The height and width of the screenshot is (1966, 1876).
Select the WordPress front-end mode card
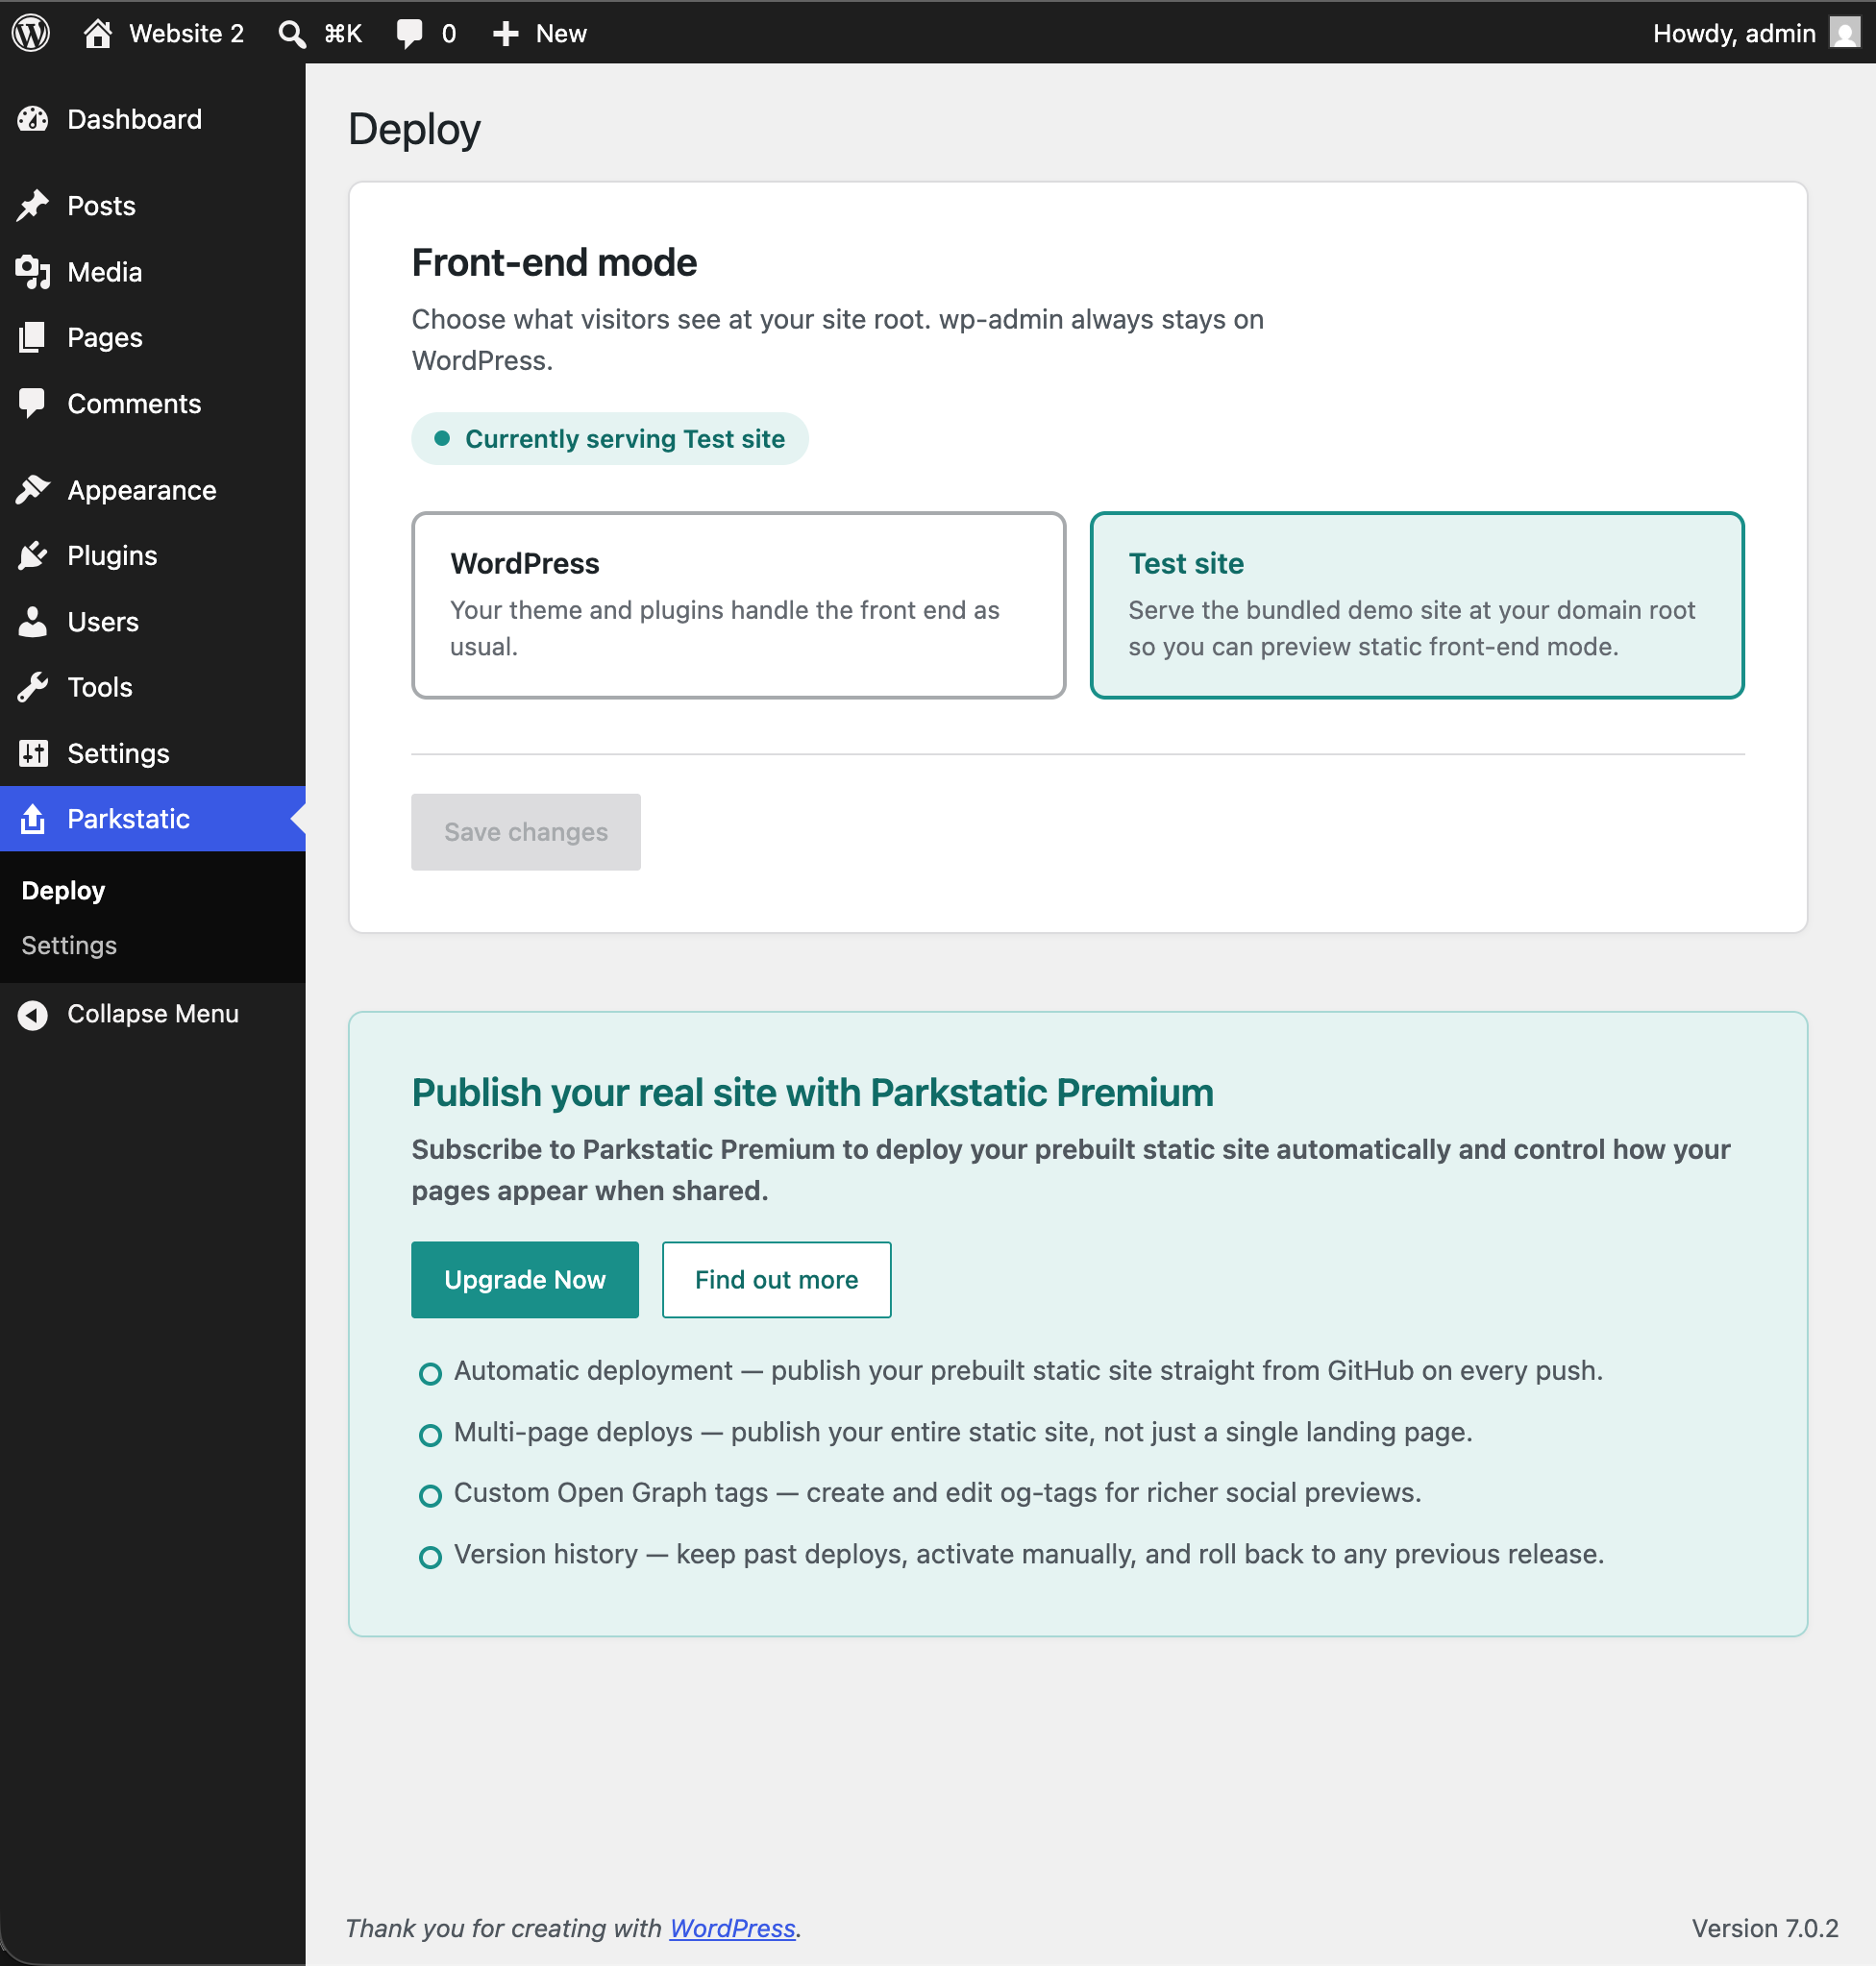coord(738,605)
